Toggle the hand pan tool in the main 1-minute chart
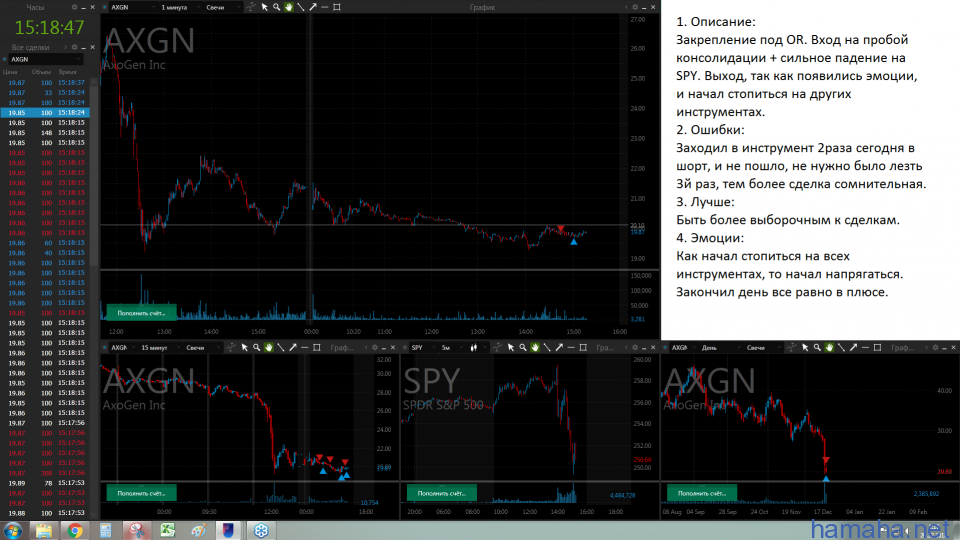The height and width of the screenshot is (540, 960). click(x=288, y=7)
